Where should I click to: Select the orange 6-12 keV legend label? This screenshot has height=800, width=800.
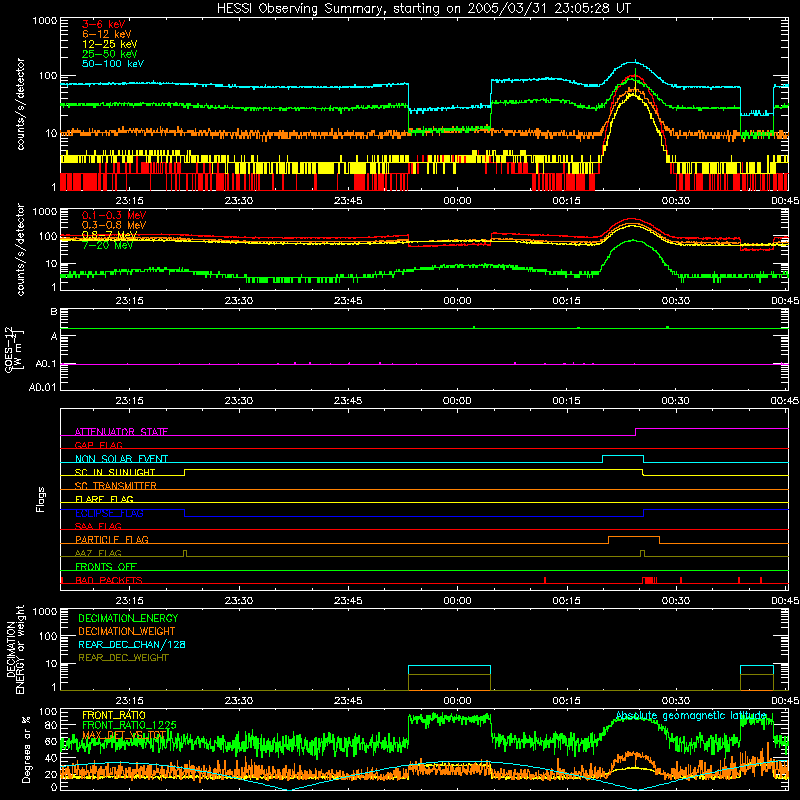pyautogui.click(x=107, y=34)
